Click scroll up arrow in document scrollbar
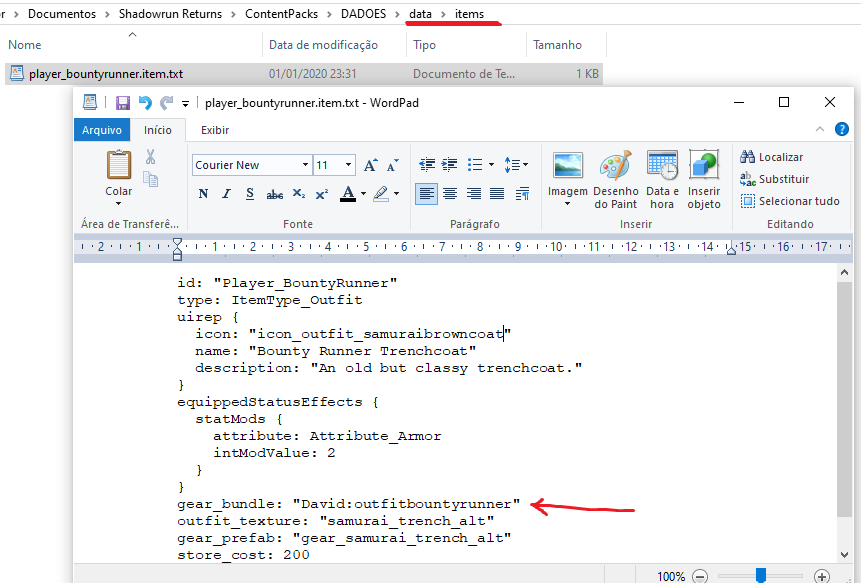Screen dimensions: 861x583 [844, 273]
